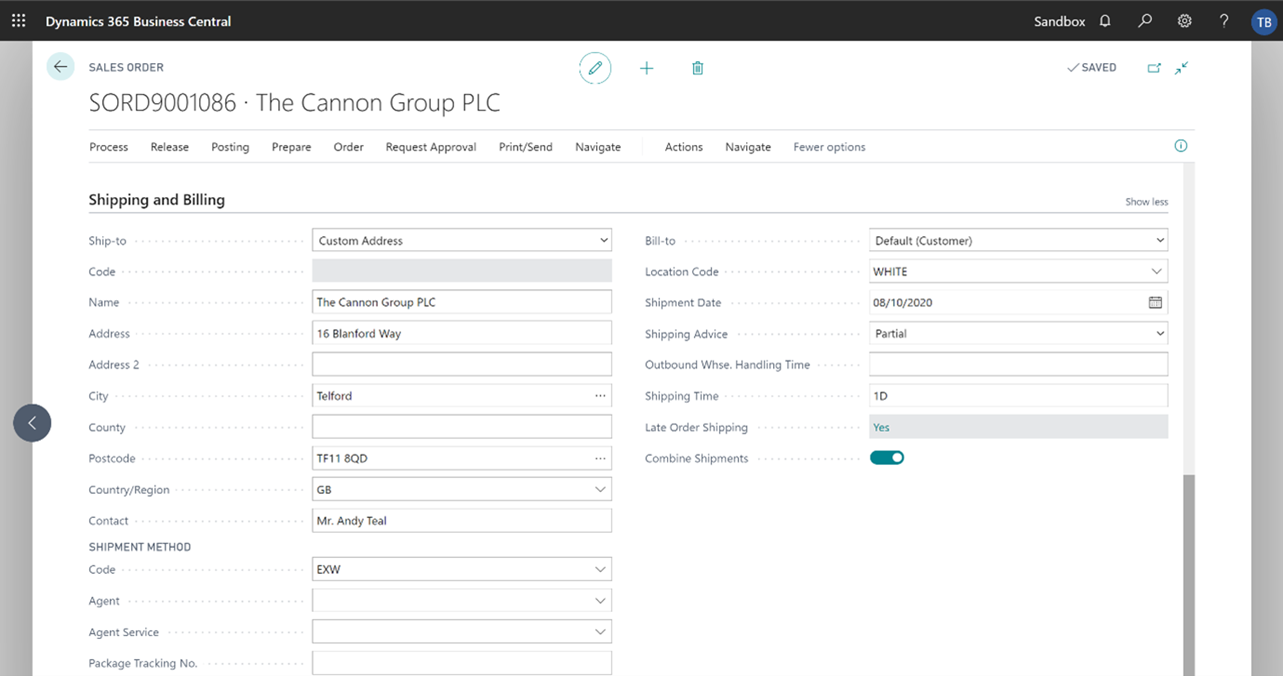This screenshot has width=1283, height=676.
Task: Click Show less in Shipping and Billing
Action: click(1146, 202)
